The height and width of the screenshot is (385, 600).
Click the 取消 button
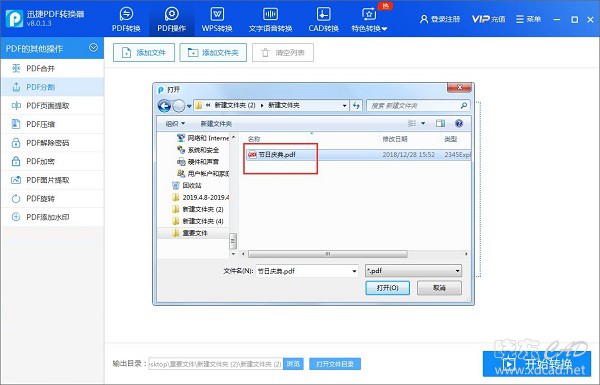tap(439, 288)
